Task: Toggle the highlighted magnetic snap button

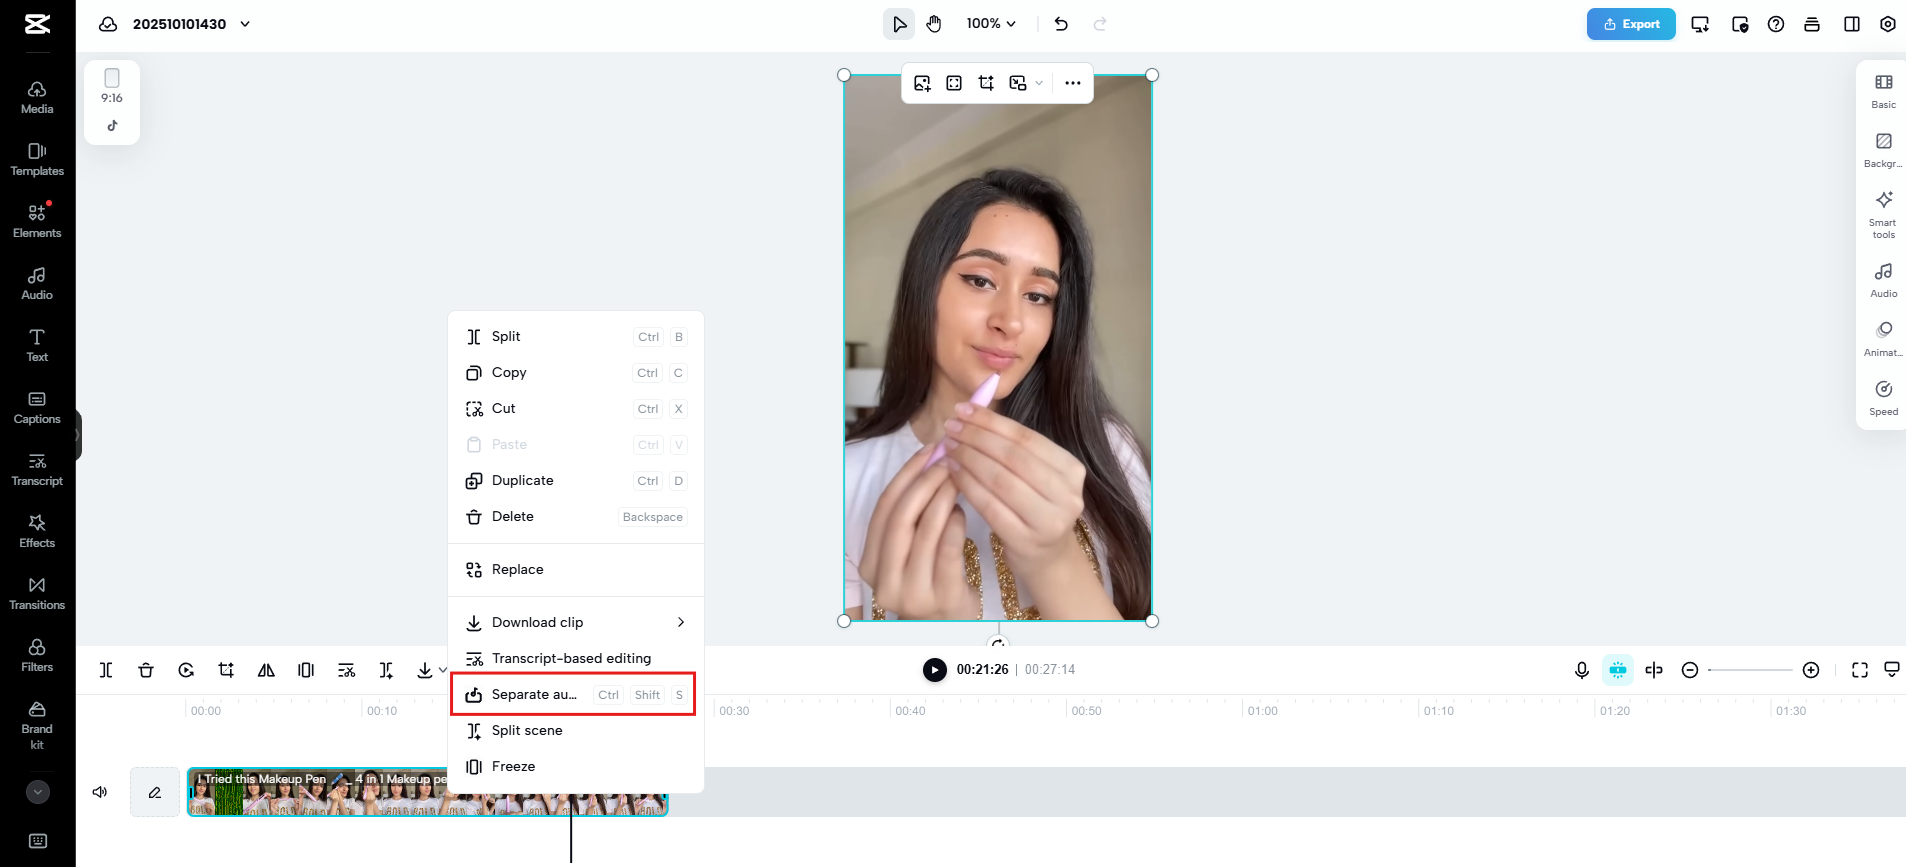Action: 1618,670
